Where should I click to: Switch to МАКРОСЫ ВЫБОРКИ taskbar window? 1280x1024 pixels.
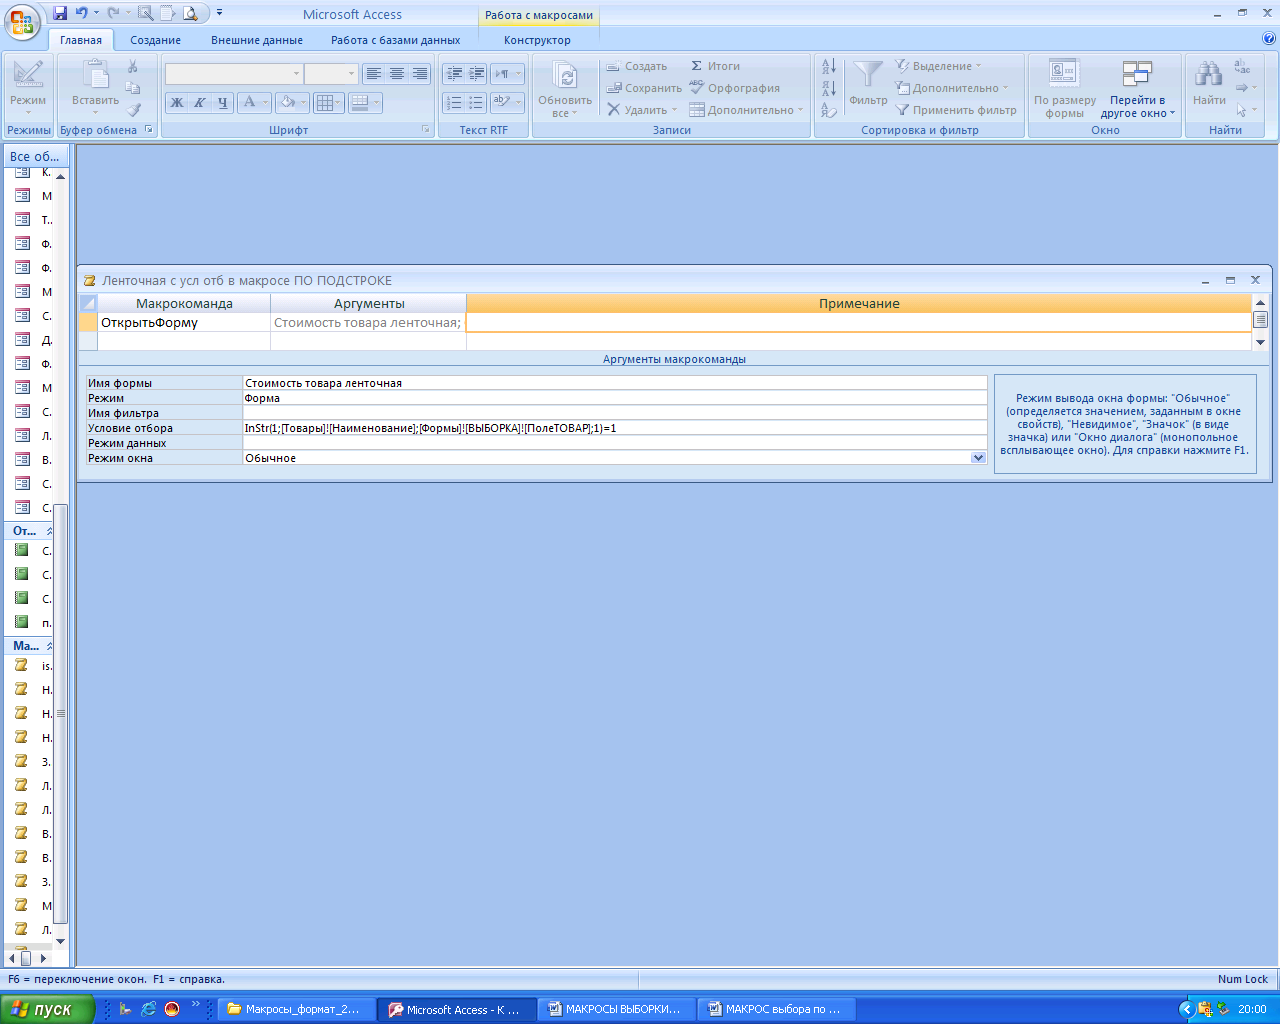tap(615, 1009)
